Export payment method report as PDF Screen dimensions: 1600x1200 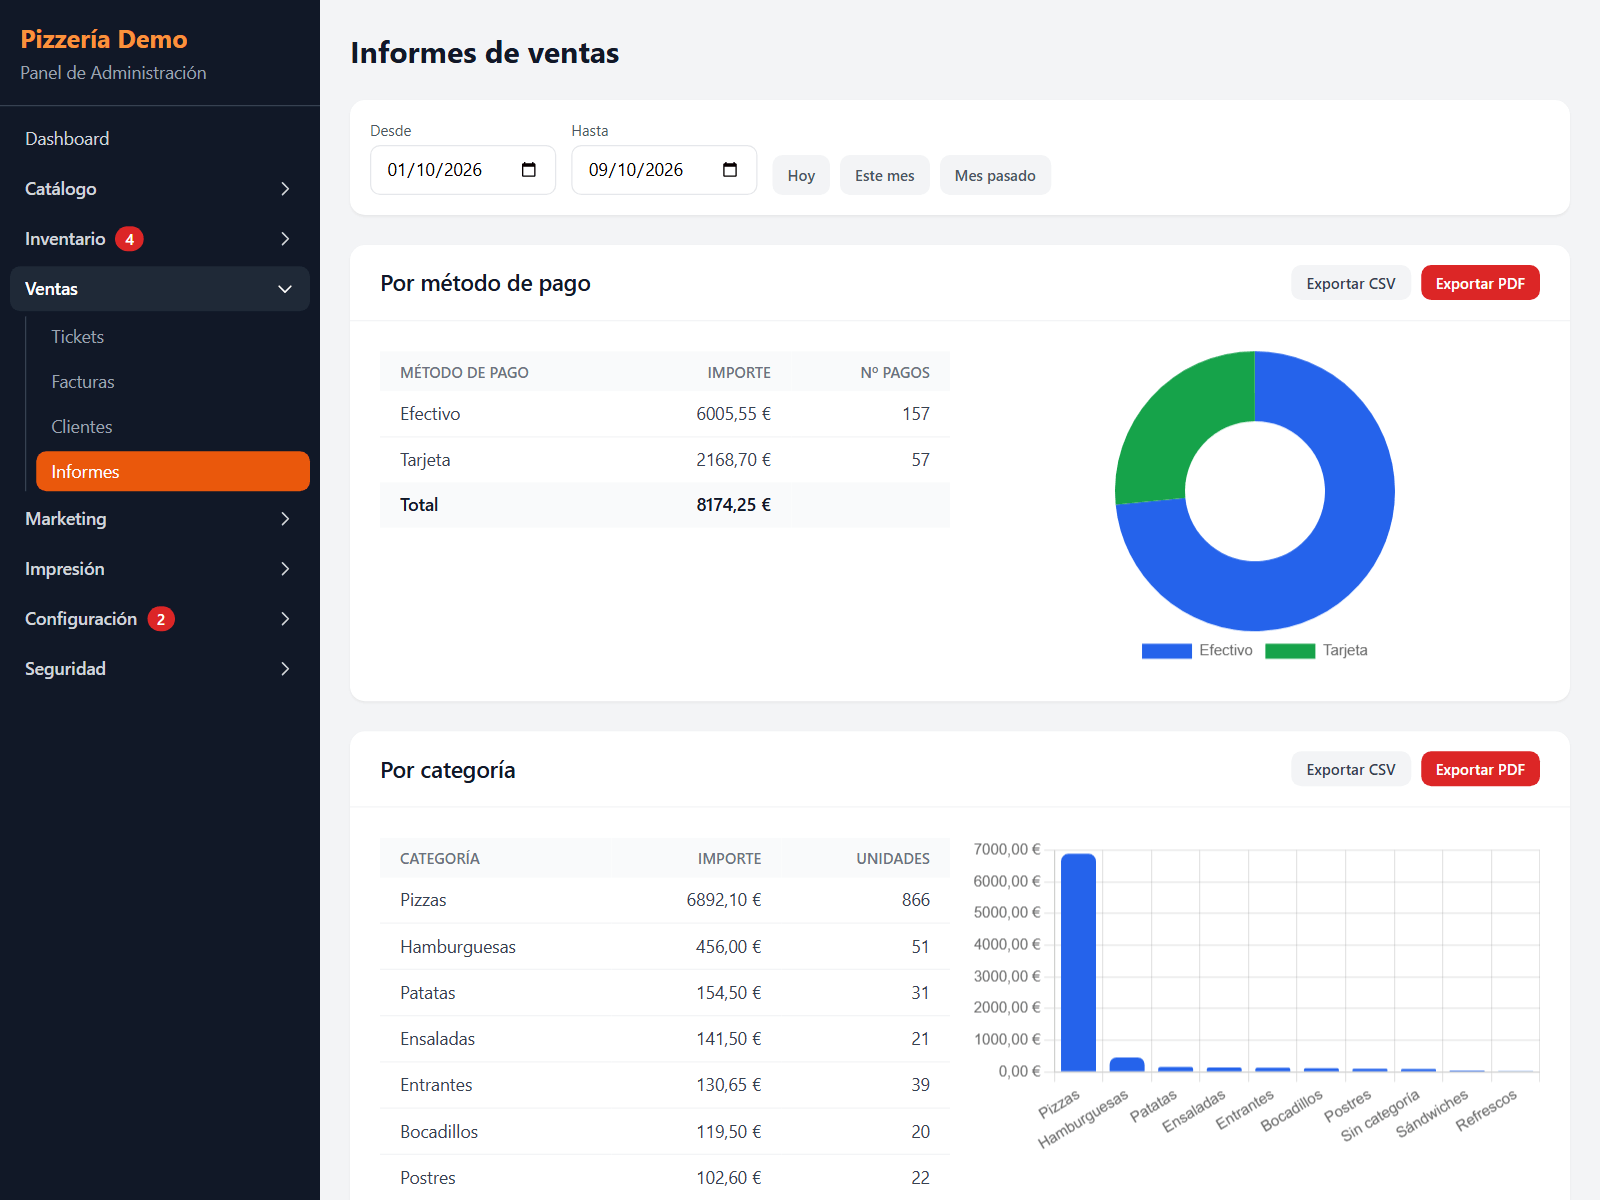[1480, 283]
